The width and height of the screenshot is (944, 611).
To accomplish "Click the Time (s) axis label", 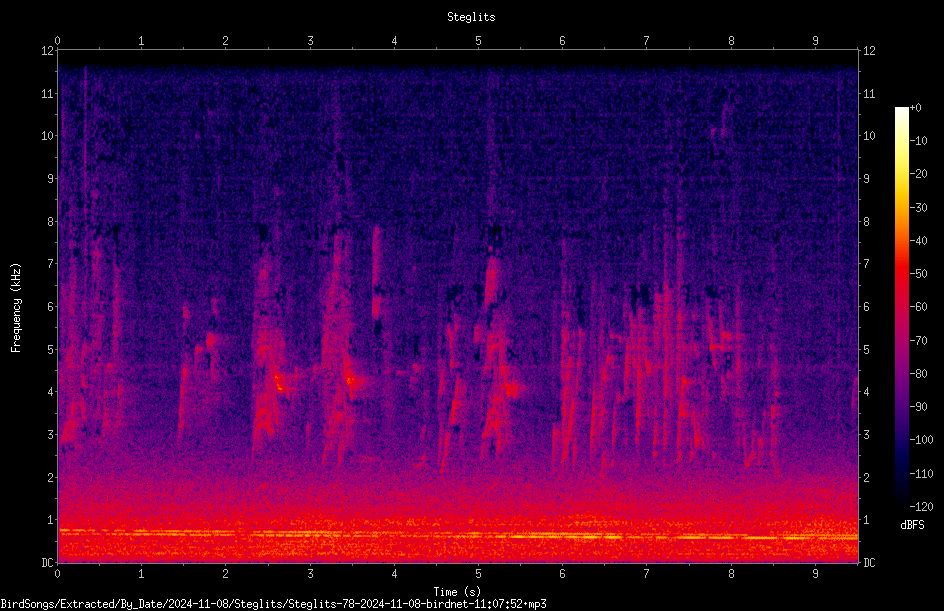I will pos(457,592).
